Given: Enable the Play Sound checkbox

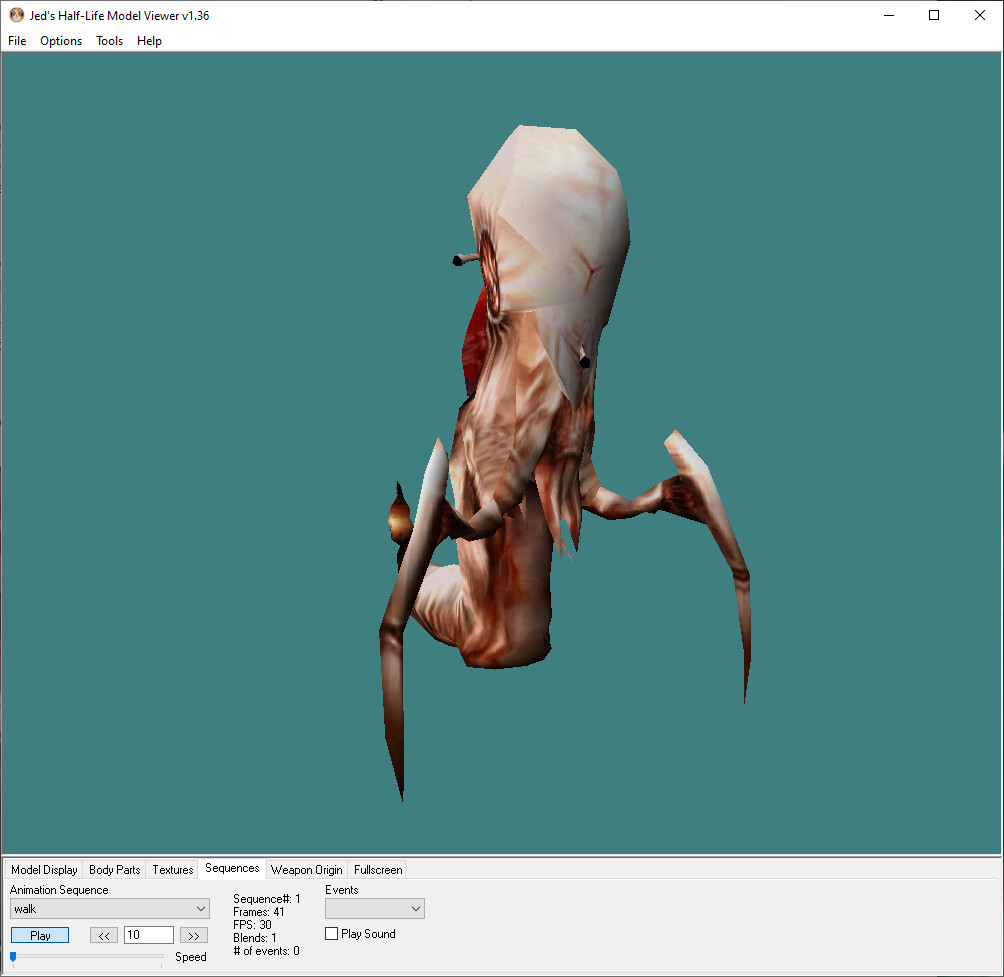Looking at the screenshot, I should [x=331, y=933].
